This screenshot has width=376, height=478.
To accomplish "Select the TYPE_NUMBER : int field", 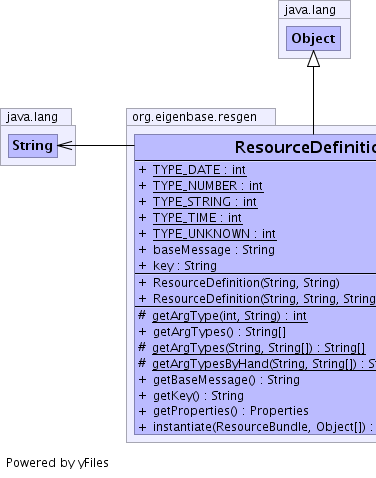I will pos(208,186).
